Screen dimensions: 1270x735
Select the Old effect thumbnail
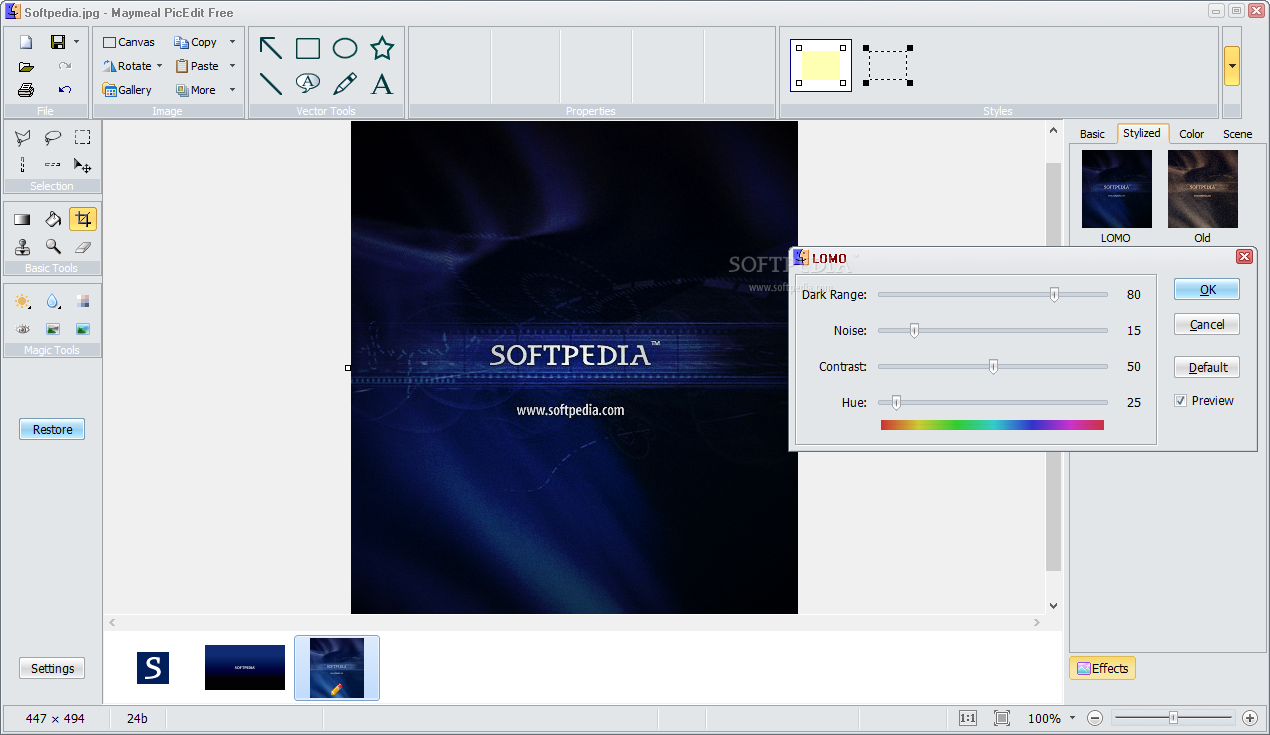[x=1202, y=189]
